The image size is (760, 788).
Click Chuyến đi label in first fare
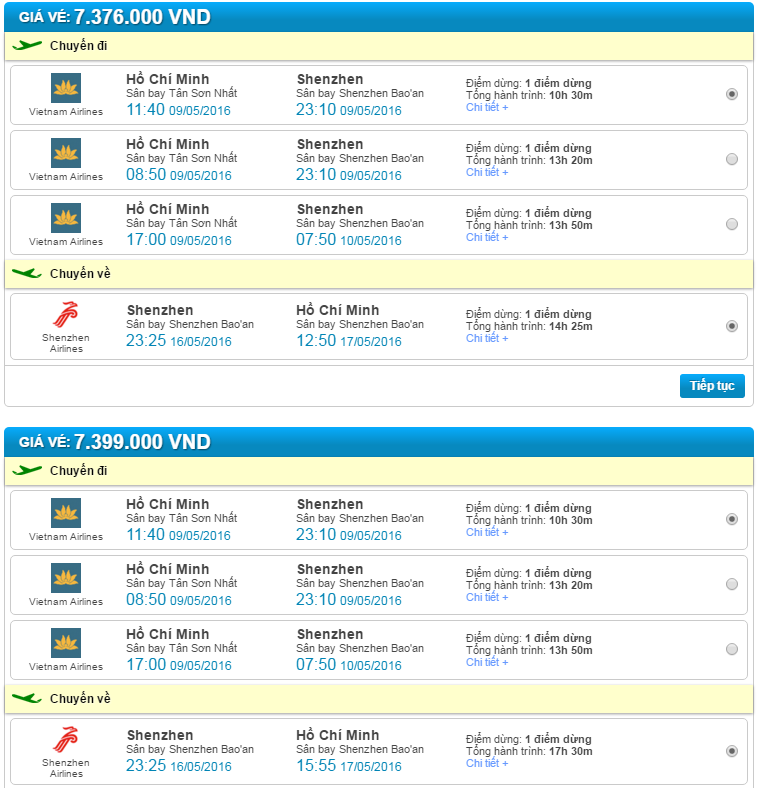78,46
